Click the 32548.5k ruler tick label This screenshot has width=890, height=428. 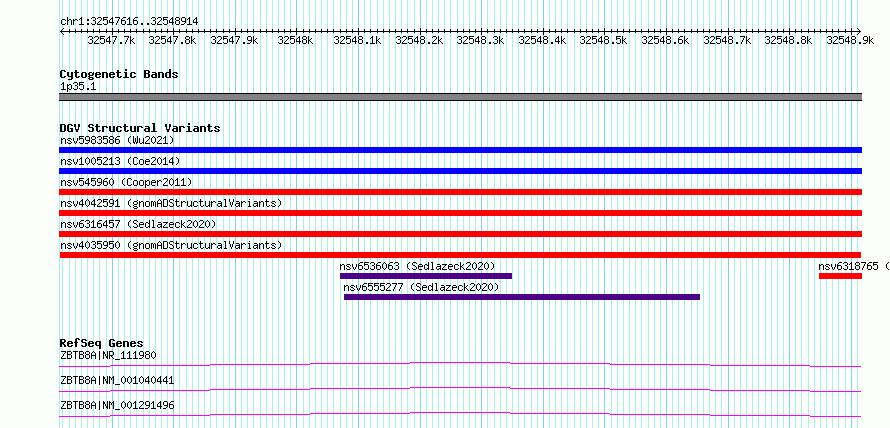tap(603, 40)
